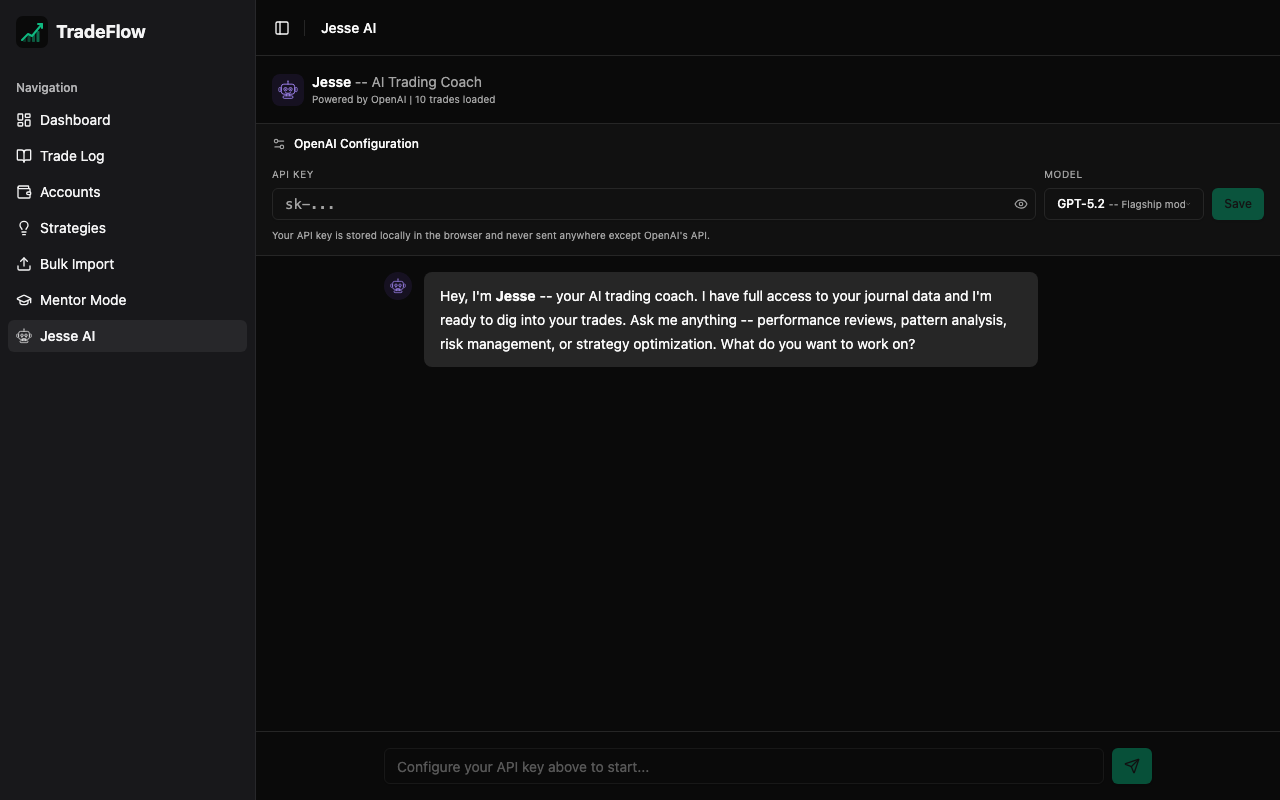1280x800 pixels.
Task: Open the GPT-5.2 model dropdown
Action: [x=1123, y=204]
